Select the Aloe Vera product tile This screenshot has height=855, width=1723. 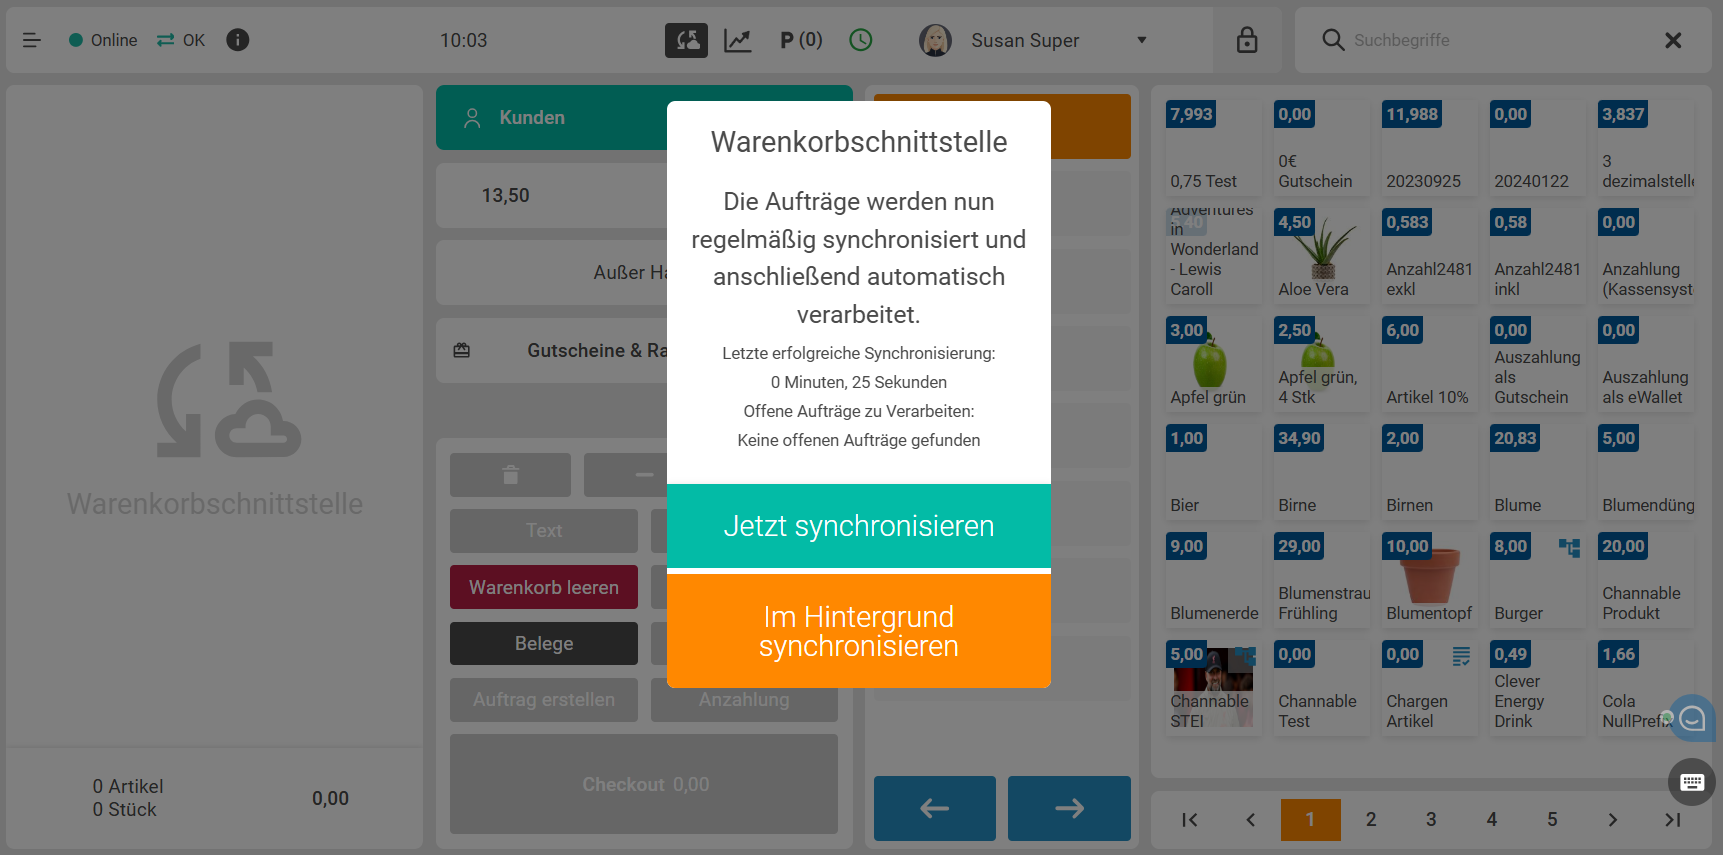(1317, 255)
